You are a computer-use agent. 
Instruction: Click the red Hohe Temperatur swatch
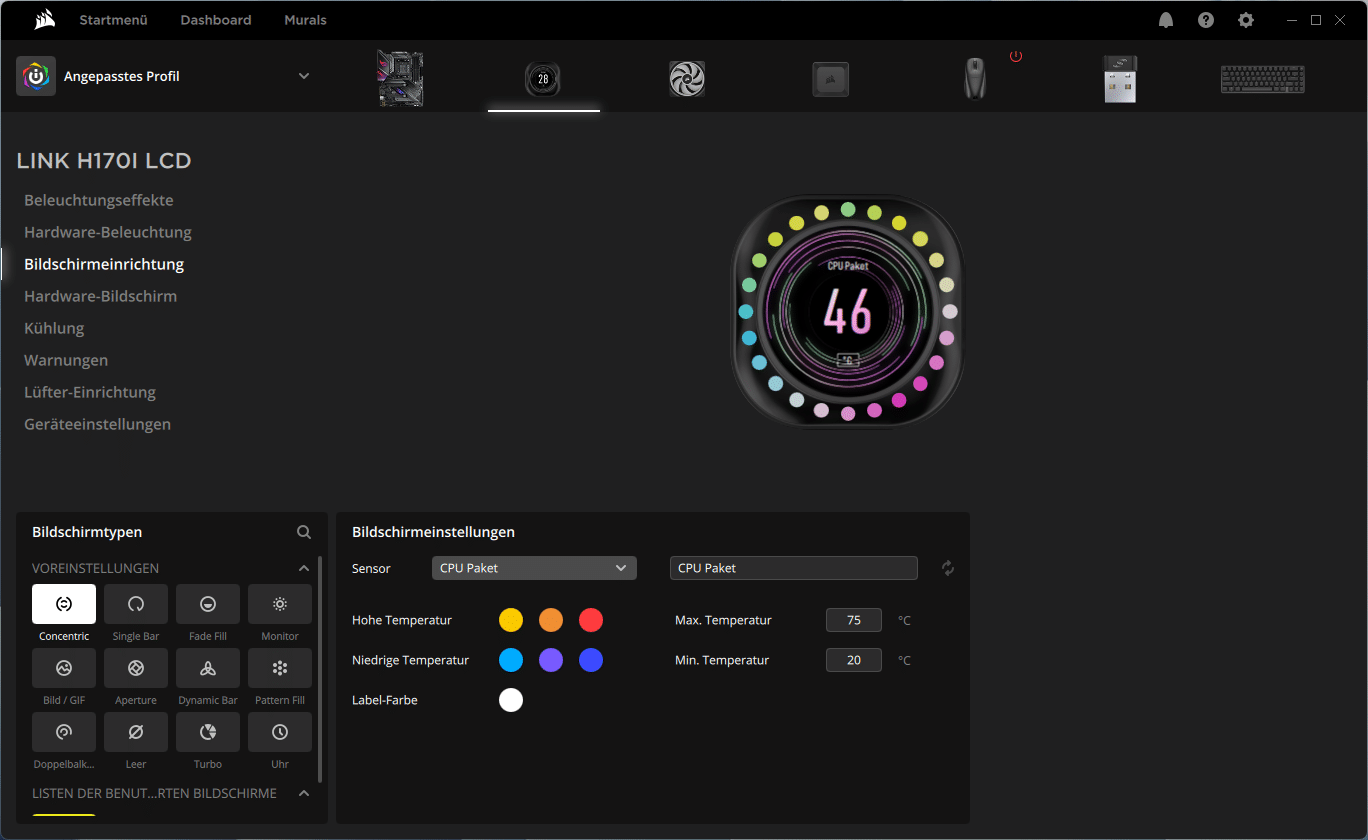(x=591, y=620)
